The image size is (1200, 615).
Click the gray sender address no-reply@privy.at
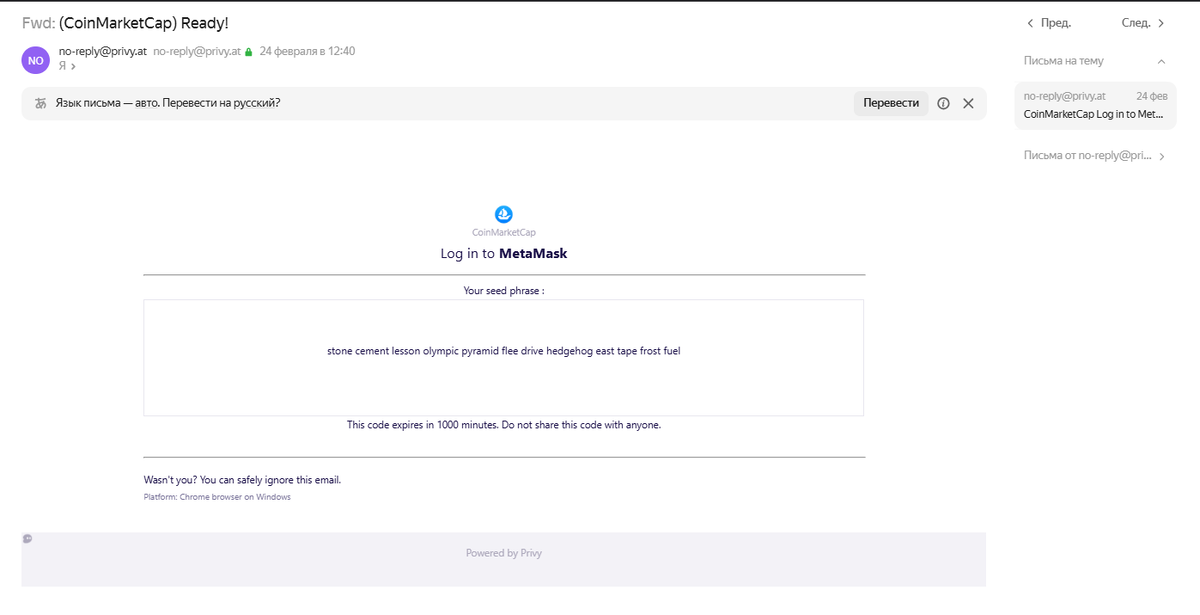197,51
